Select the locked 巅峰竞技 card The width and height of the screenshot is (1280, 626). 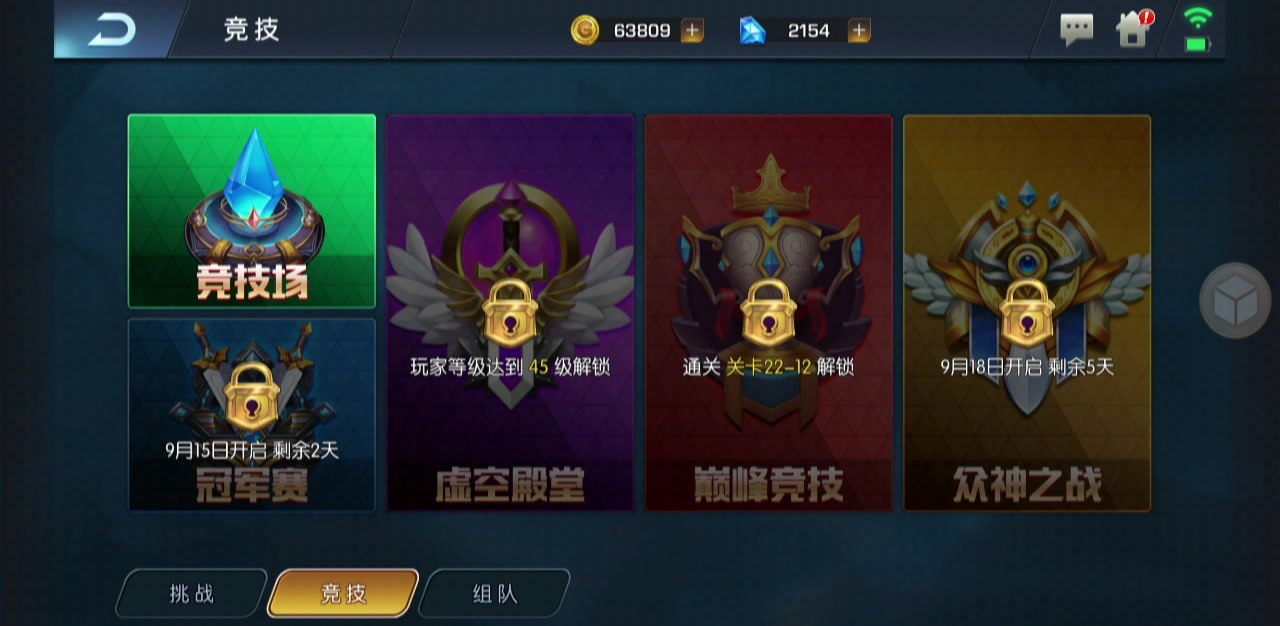pyautogui.click(x=769, y=313)
